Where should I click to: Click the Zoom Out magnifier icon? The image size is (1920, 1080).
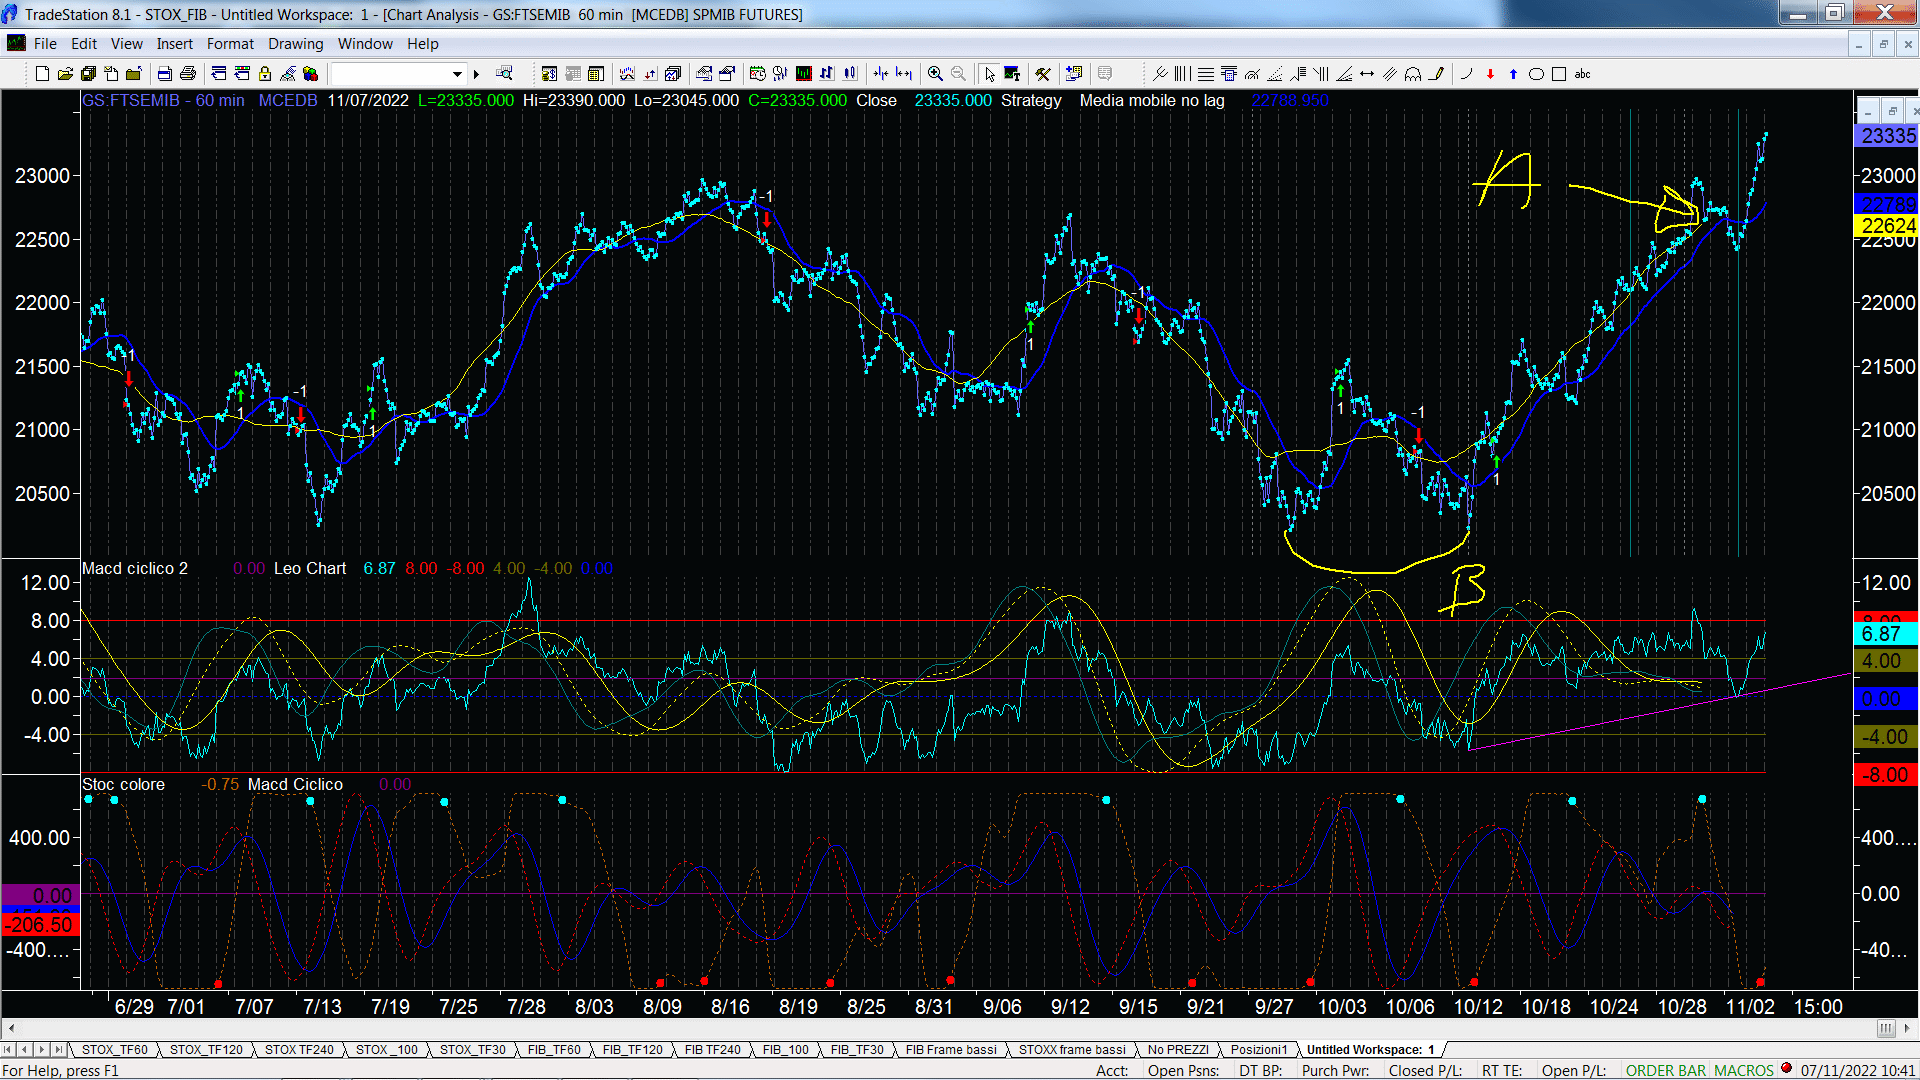pos(958,74)
